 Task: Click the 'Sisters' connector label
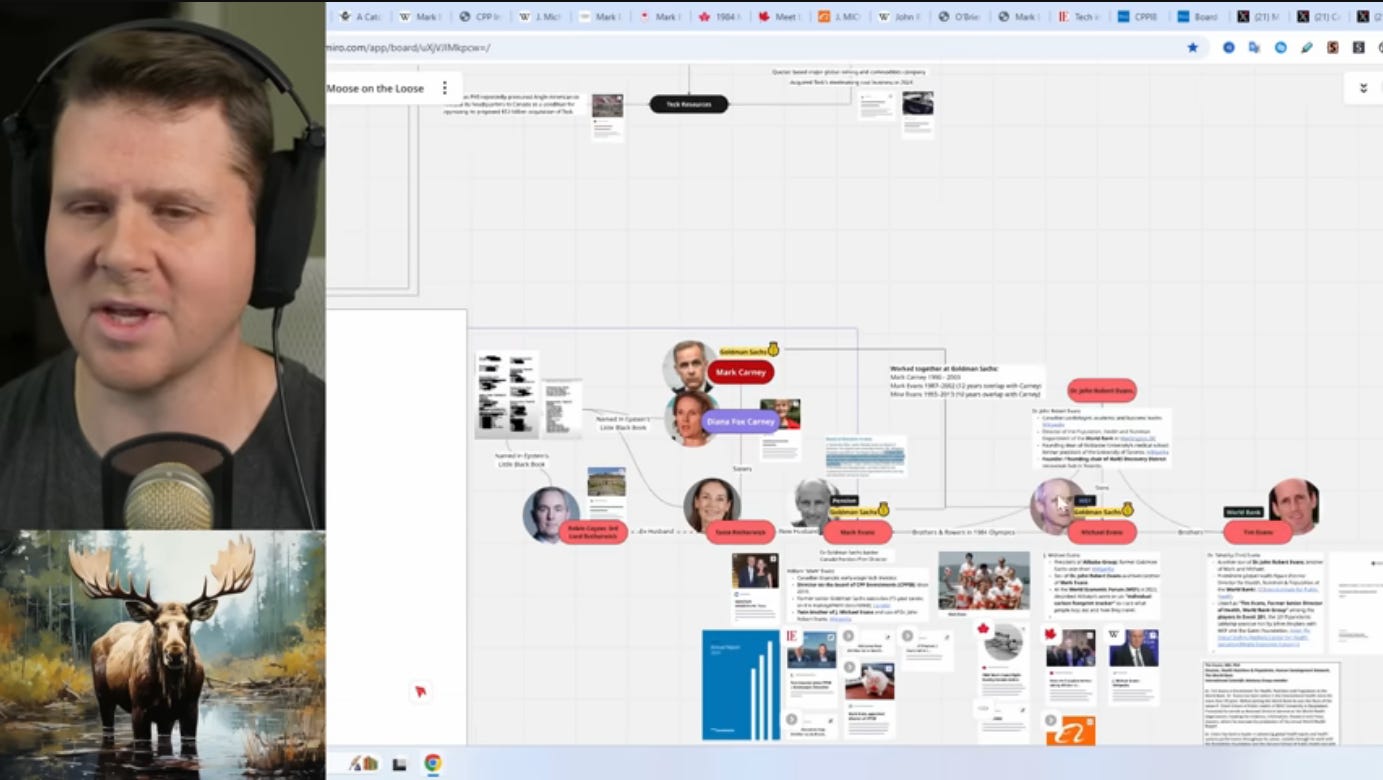click(x=741, y=468)
